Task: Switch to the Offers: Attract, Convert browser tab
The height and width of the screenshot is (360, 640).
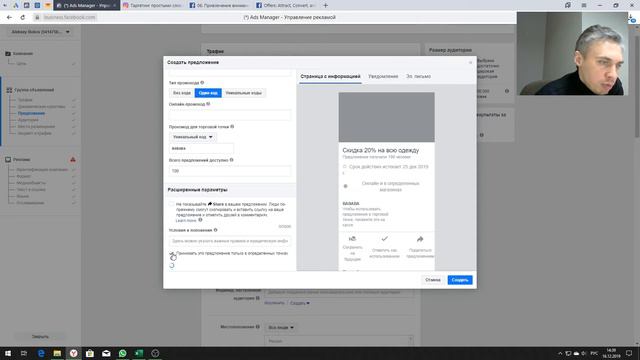Action: tap(286, 5)
